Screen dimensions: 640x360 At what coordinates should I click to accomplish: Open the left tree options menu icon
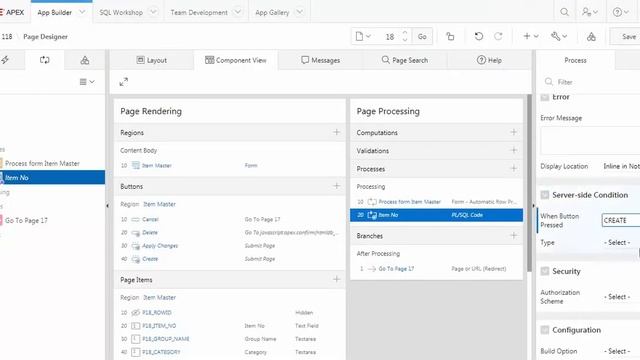click(x=87, y=82)
